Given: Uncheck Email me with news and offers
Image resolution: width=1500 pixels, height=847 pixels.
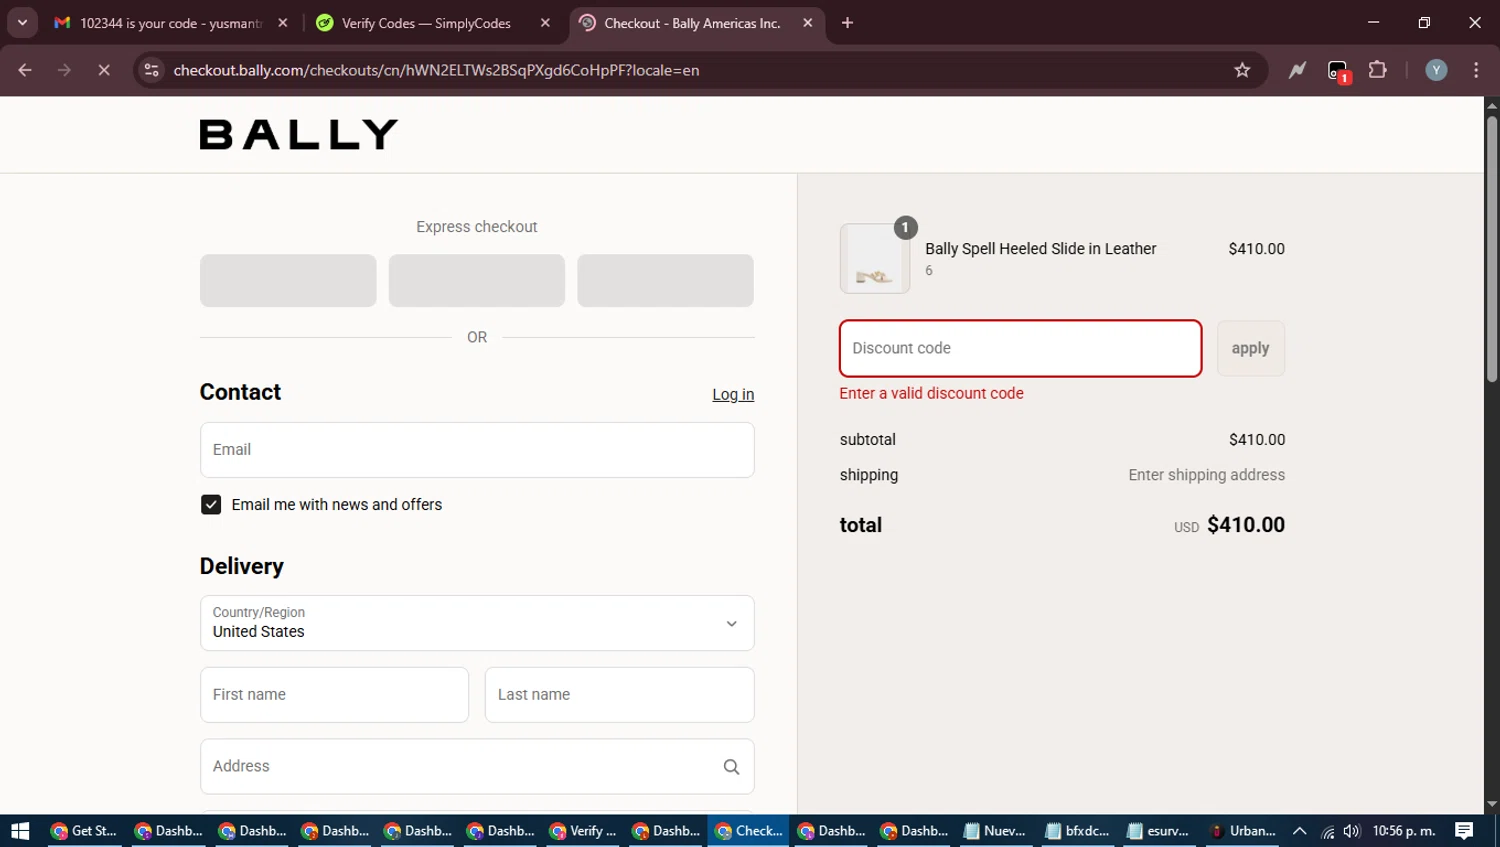Looking at the screenshot, I should click(x=211, y=505).
